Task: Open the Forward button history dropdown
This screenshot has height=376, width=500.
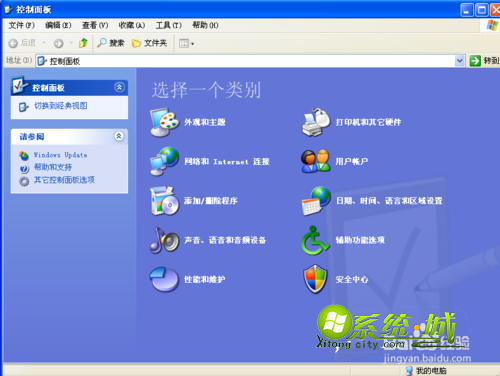Action: [x=71, y=43]
